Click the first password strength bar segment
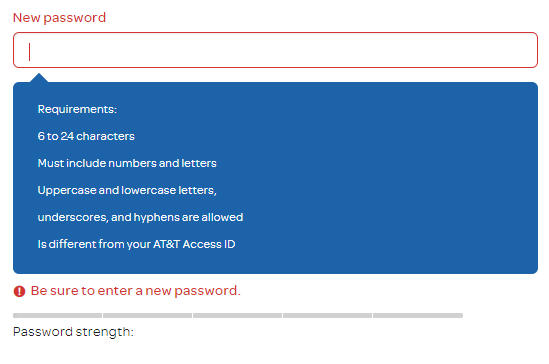The width and height of the screenshot is (549, 364). click(57, 315)
